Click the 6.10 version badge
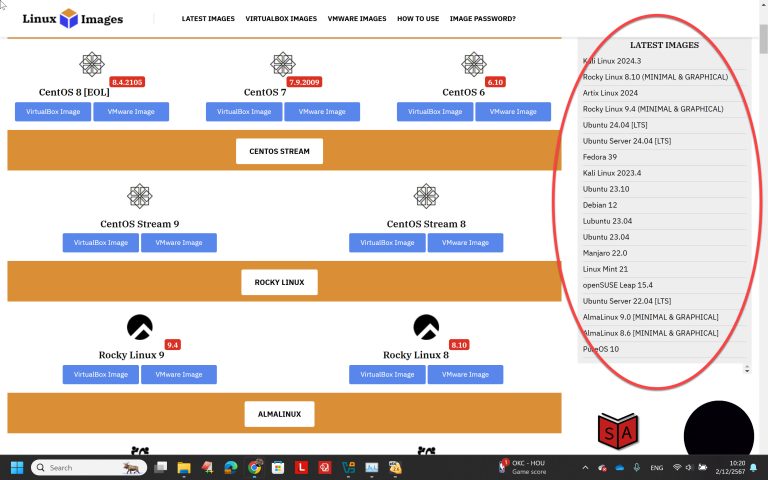Viewport: 768px width, 480px height. click(495, 82)
